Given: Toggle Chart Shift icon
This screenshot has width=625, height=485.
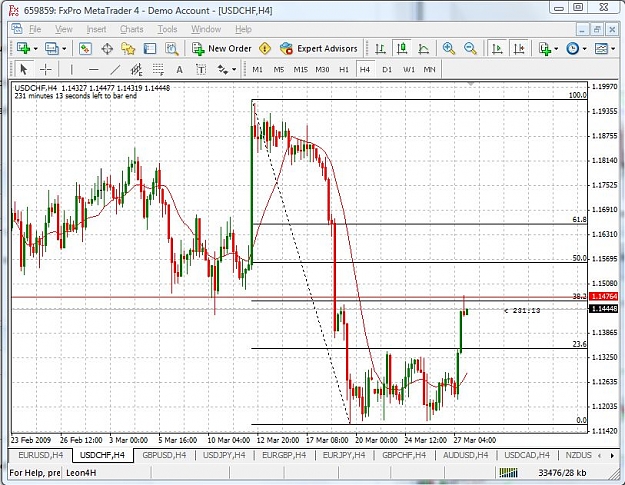Looking at the screenshot, I should [x=519, y=49].
